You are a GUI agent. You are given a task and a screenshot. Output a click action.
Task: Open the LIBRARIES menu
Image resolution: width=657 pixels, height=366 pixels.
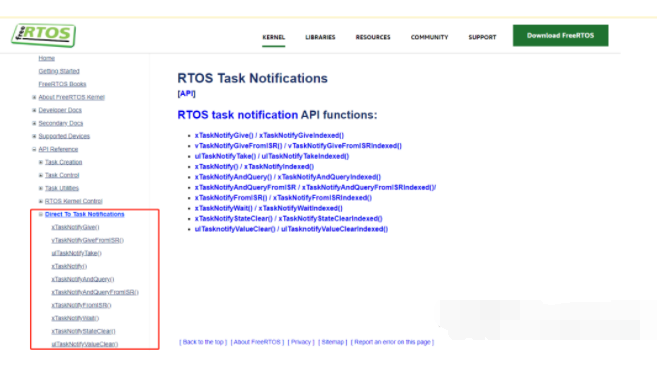coord(320,37)
